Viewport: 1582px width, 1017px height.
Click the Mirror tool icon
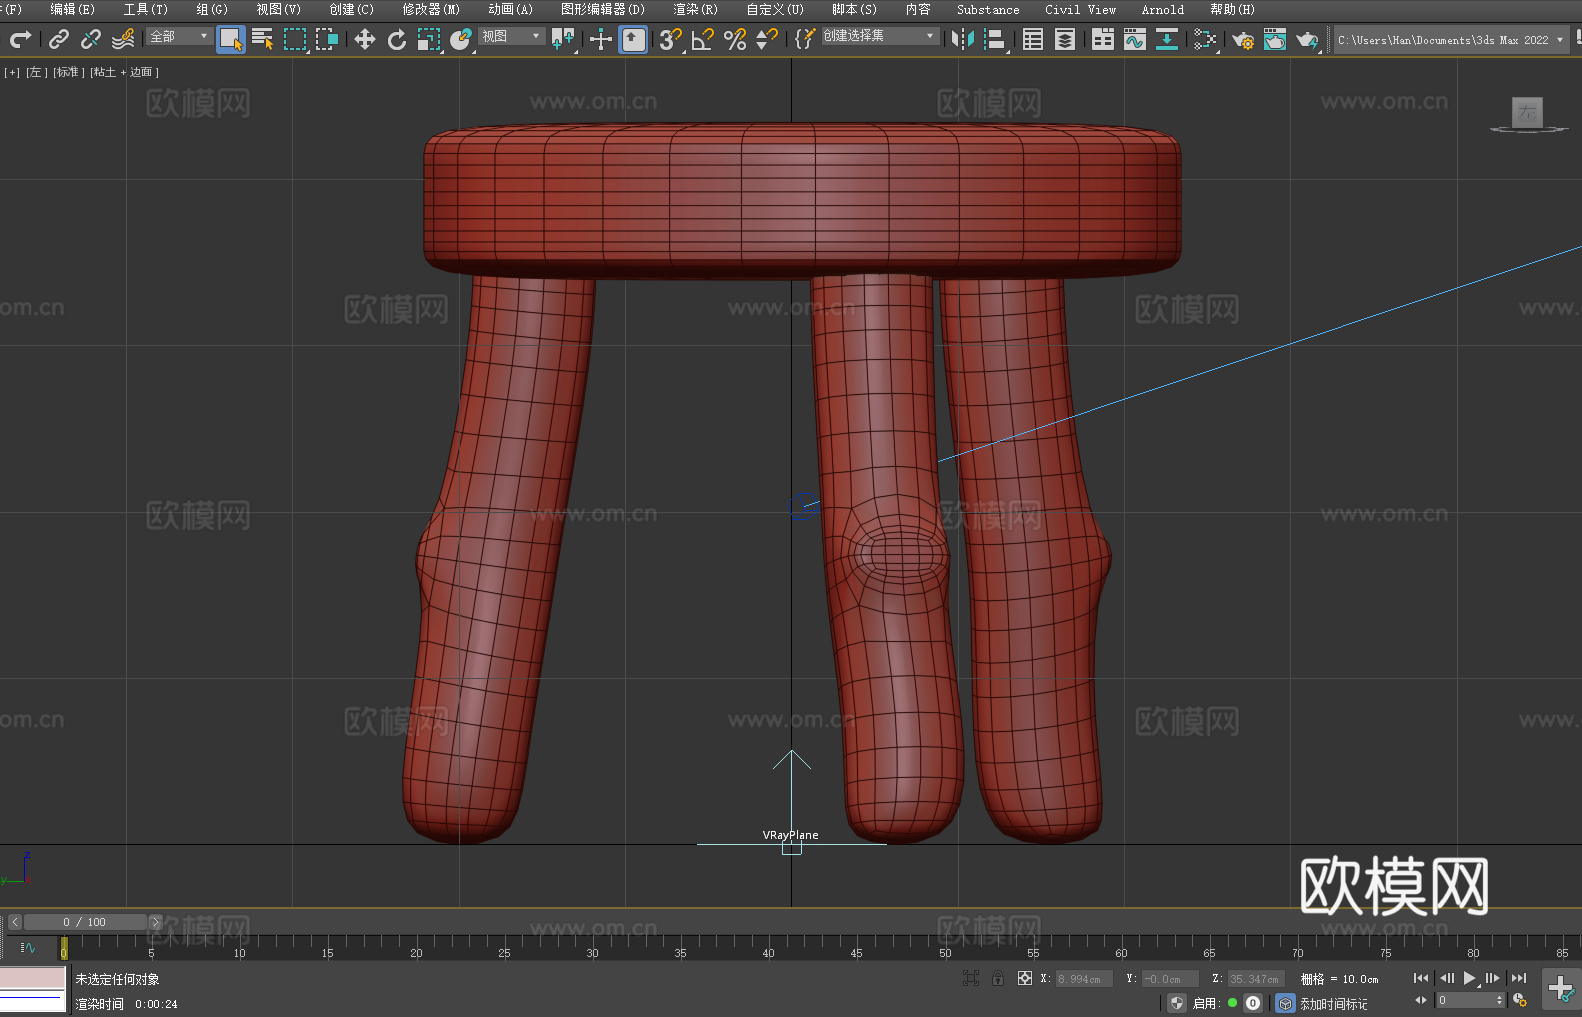[962, 39]
